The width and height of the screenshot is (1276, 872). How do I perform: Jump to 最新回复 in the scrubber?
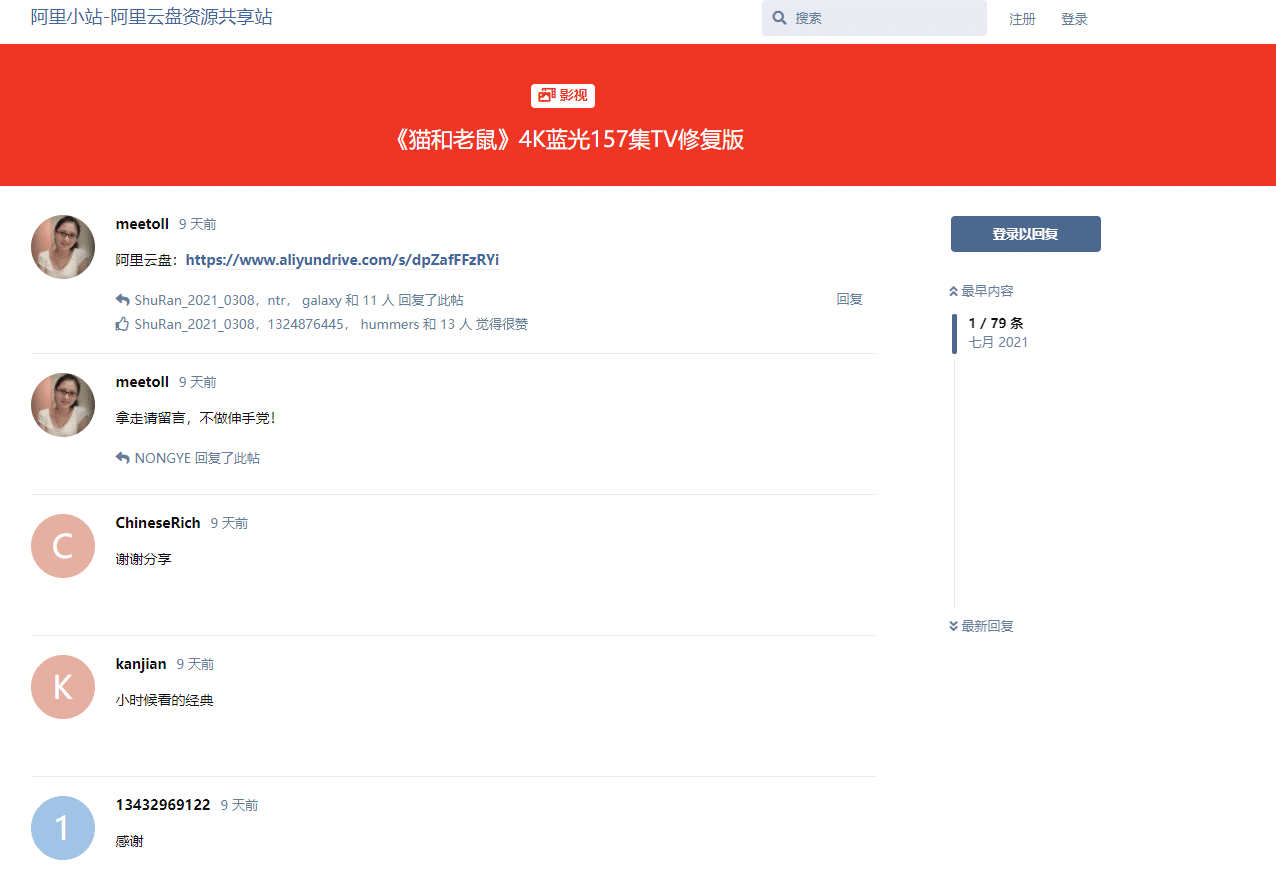click(981, 626)
